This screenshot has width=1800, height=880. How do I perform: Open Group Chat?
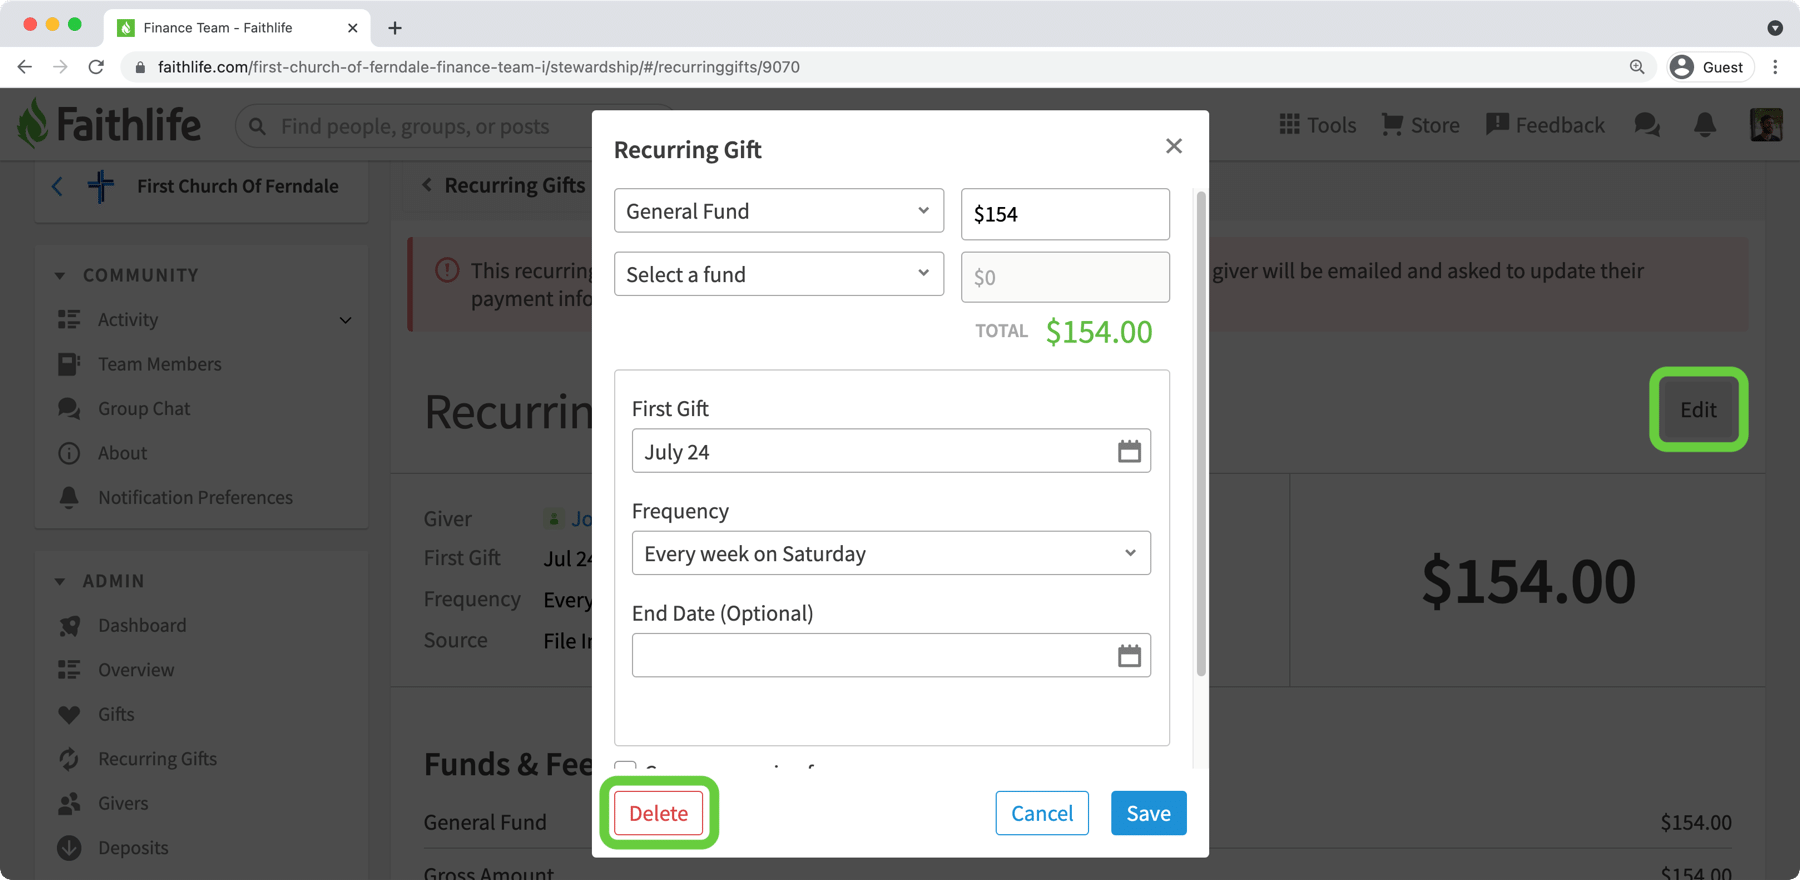(144, 408)
